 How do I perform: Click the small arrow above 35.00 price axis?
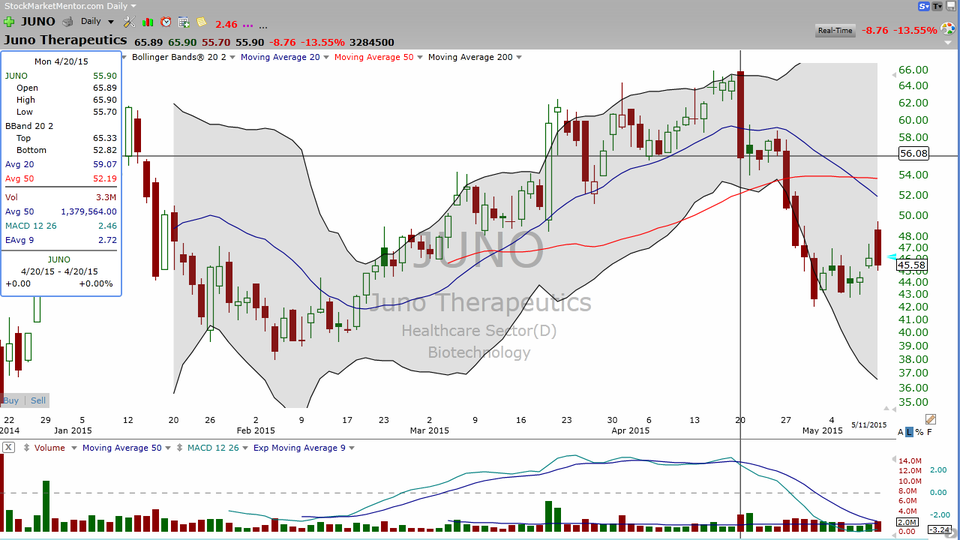click(x=886, y=408)
